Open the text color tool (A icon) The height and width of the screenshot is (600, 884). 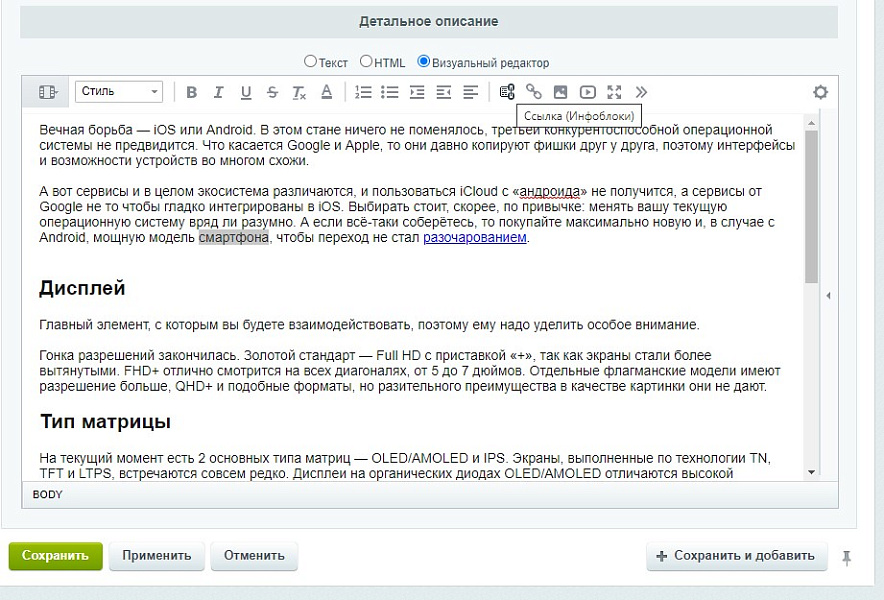(326, 92)
